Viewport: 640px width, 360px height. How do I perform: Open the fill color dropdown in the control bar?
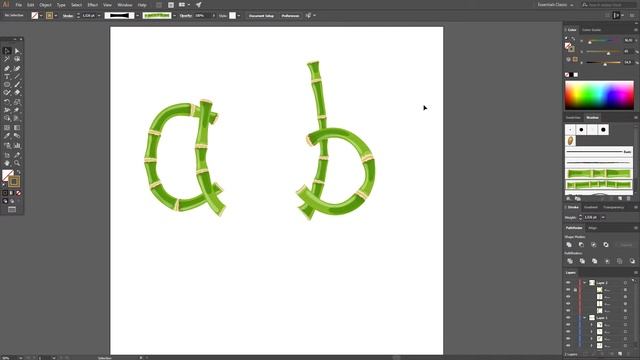(41, 16)
